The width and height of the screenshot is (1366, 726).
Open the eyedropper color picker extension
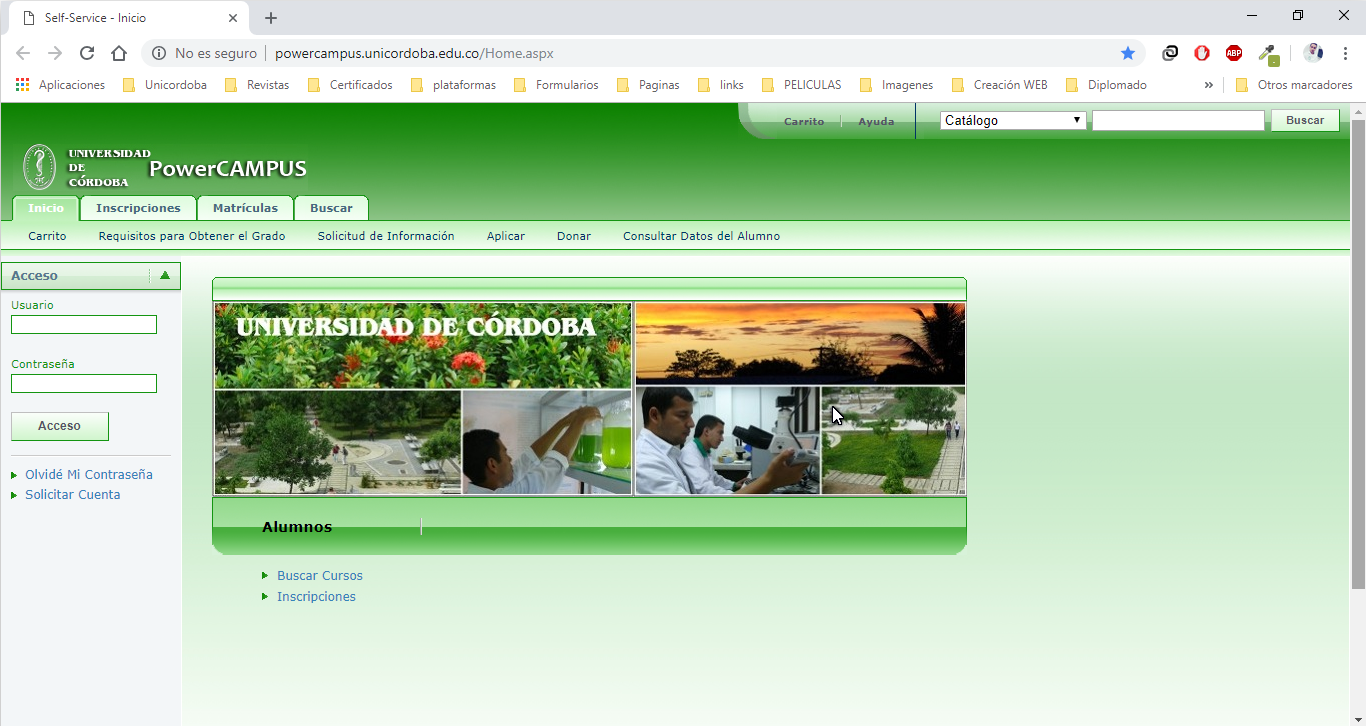tap(1268, 54)
